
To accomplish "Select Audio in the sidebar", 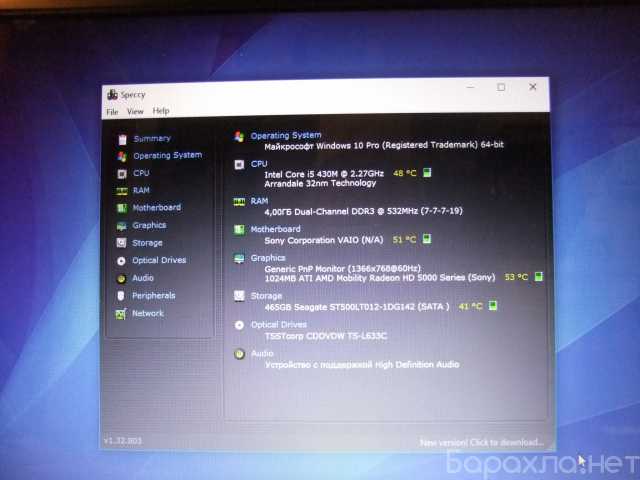I will pyautogui.click(x=143, y=278).
